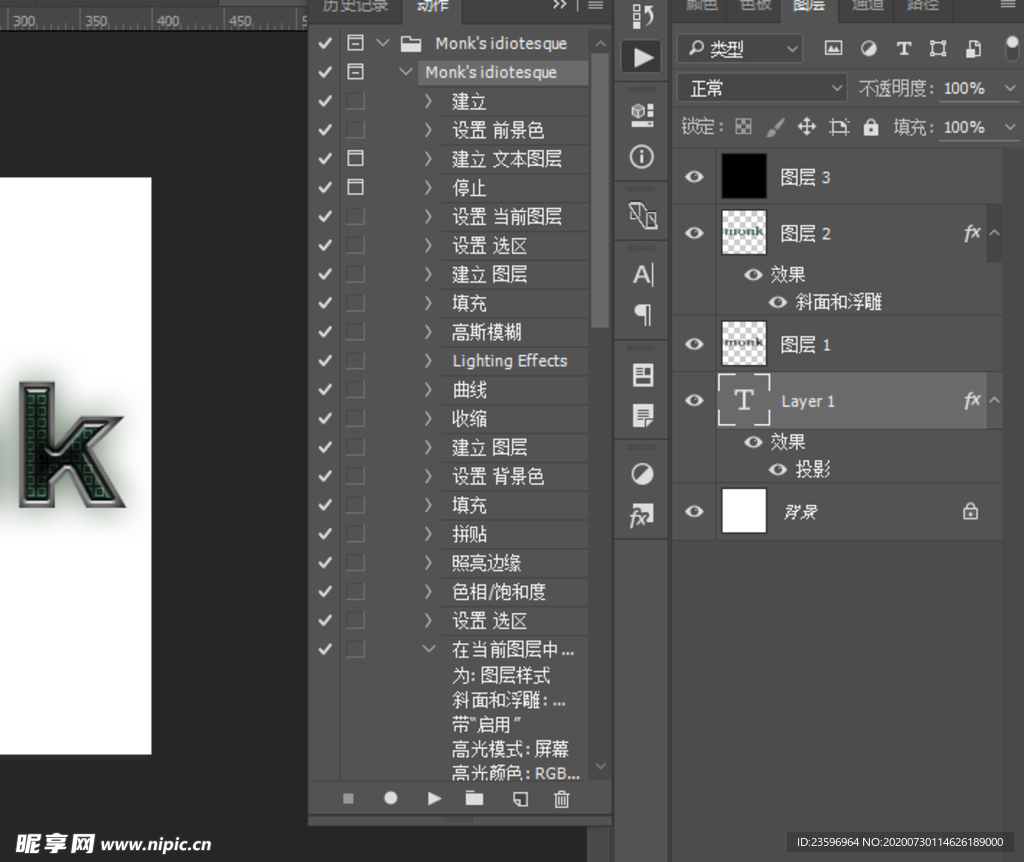Click the play button to run the action

point(434,798)
